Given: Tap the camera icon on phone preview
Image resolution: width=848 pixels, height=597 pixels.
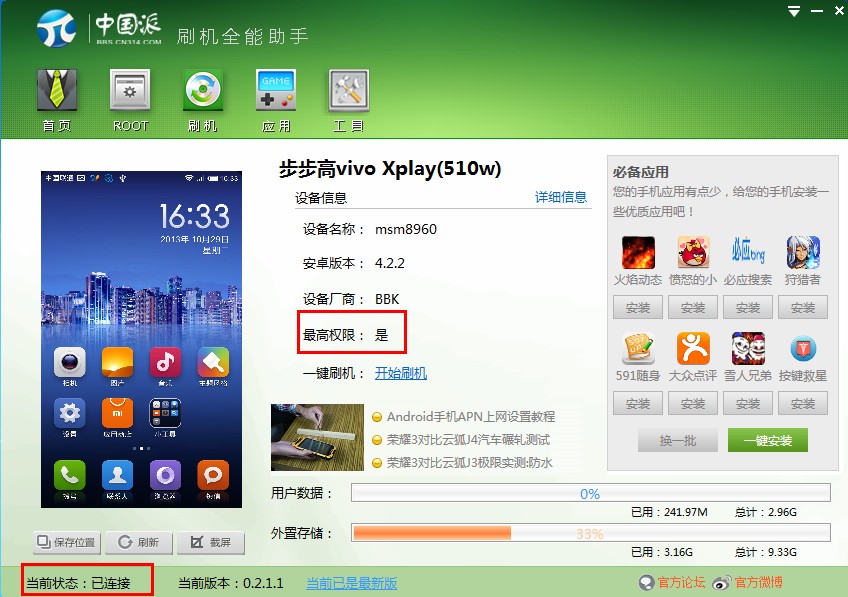Looking at the screenshot, I should 70,362.
